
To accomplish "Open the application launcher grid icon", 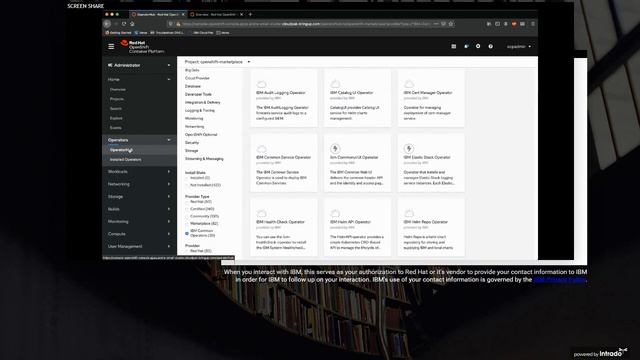I will (x=453, y=47).
